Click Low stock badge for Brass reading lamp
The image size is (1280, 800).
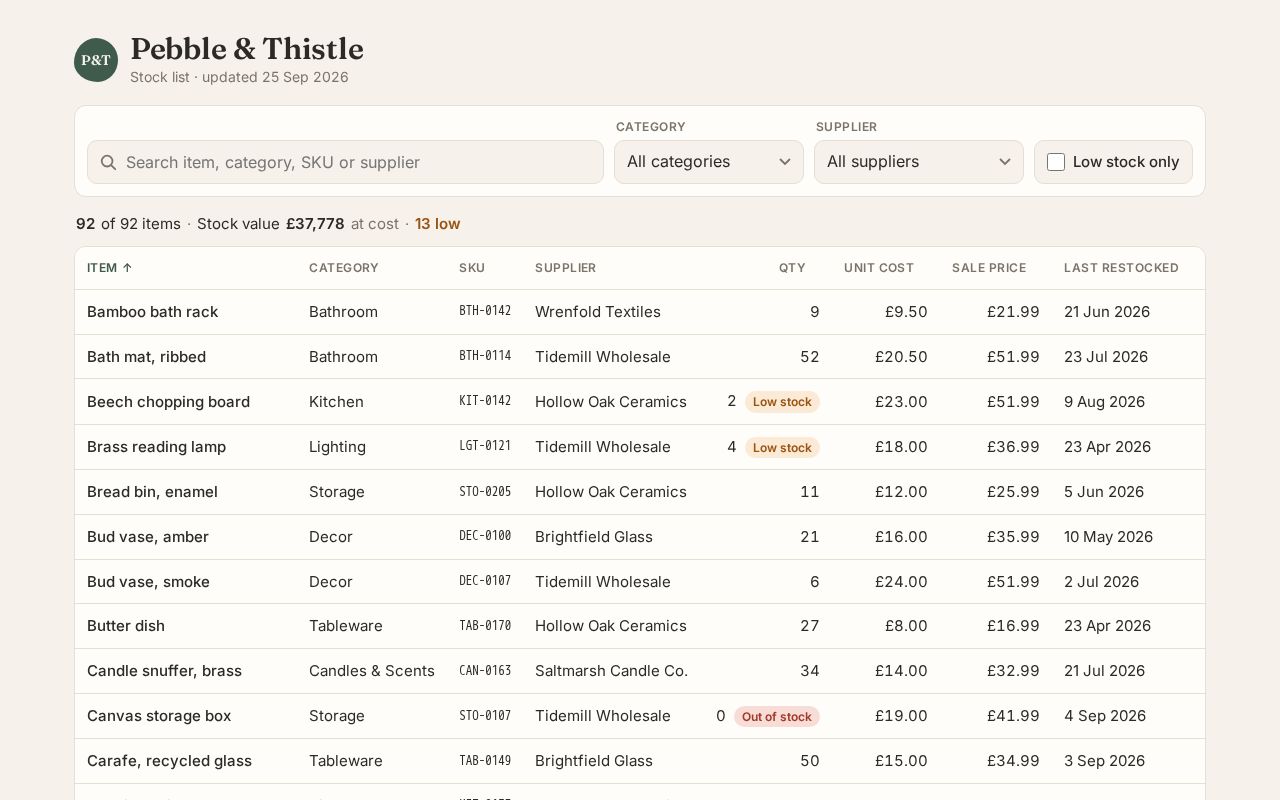(x=782, y=447)
